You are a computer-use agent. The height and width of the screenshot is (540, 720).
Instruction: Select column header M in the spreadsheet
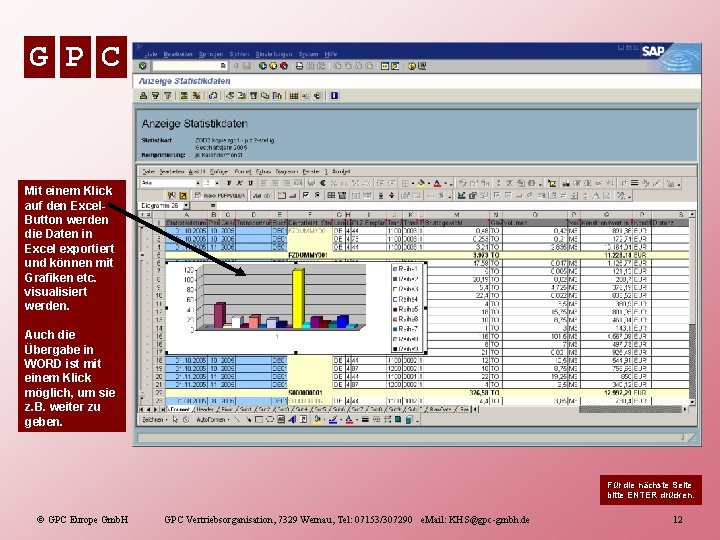456,214
